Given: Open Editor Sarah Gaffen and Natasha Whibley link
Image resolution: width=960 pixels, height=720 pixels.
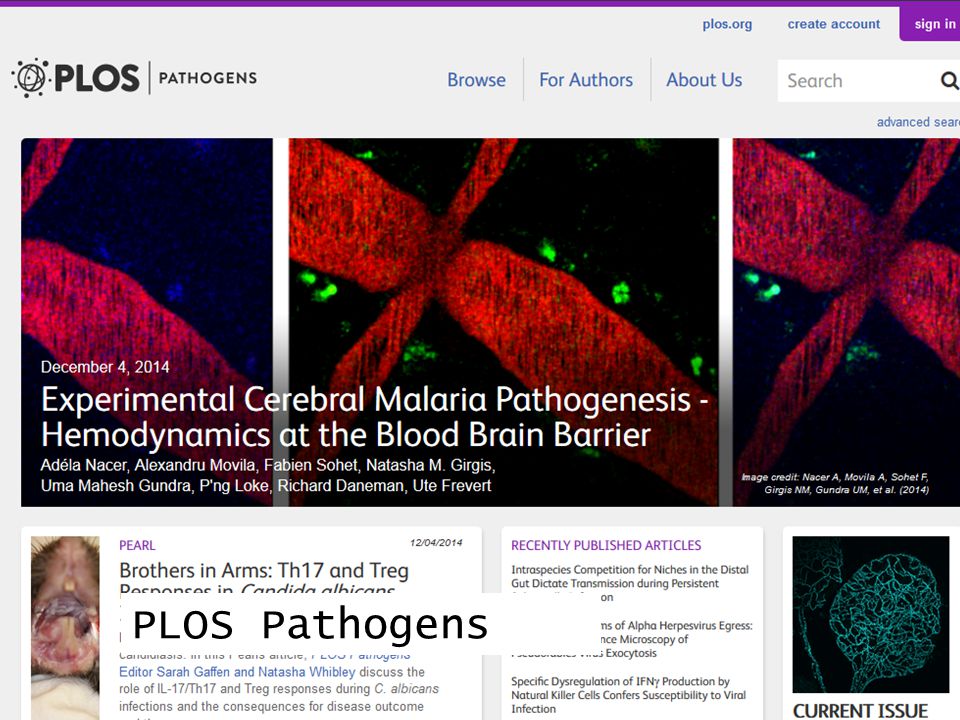Looking at the screenshot, I should pyautogui.click(x=237, y=672).
